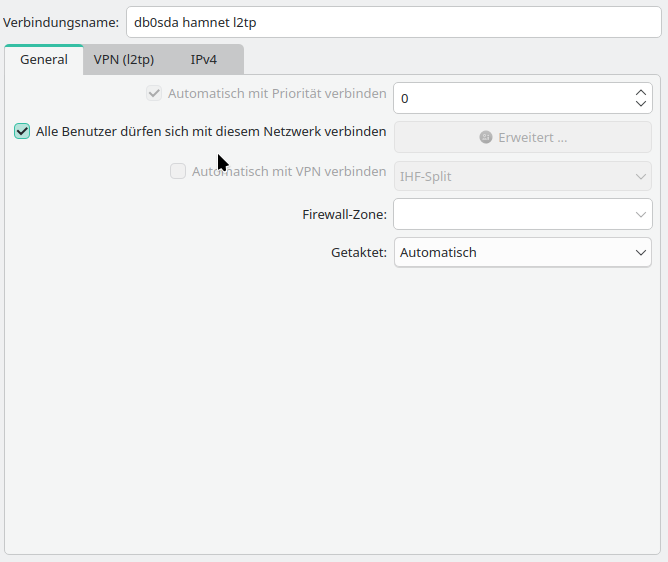Click the 'Firewall-Zone:' label
668x562 pixels.
344,214
